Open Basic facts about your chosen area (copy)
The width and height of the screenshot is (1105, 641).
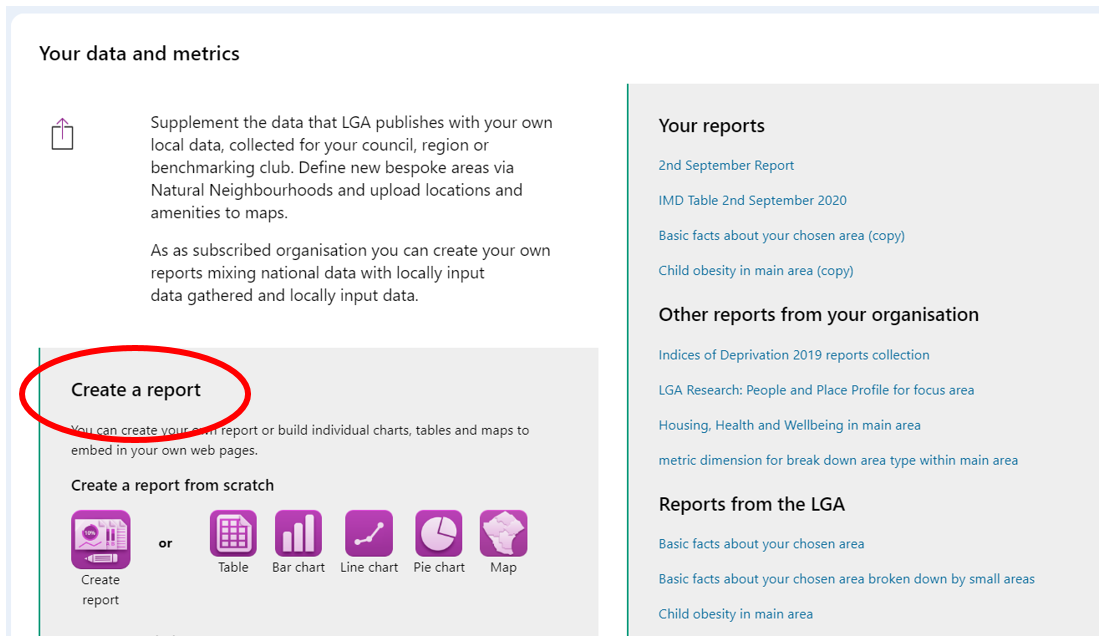782,235
